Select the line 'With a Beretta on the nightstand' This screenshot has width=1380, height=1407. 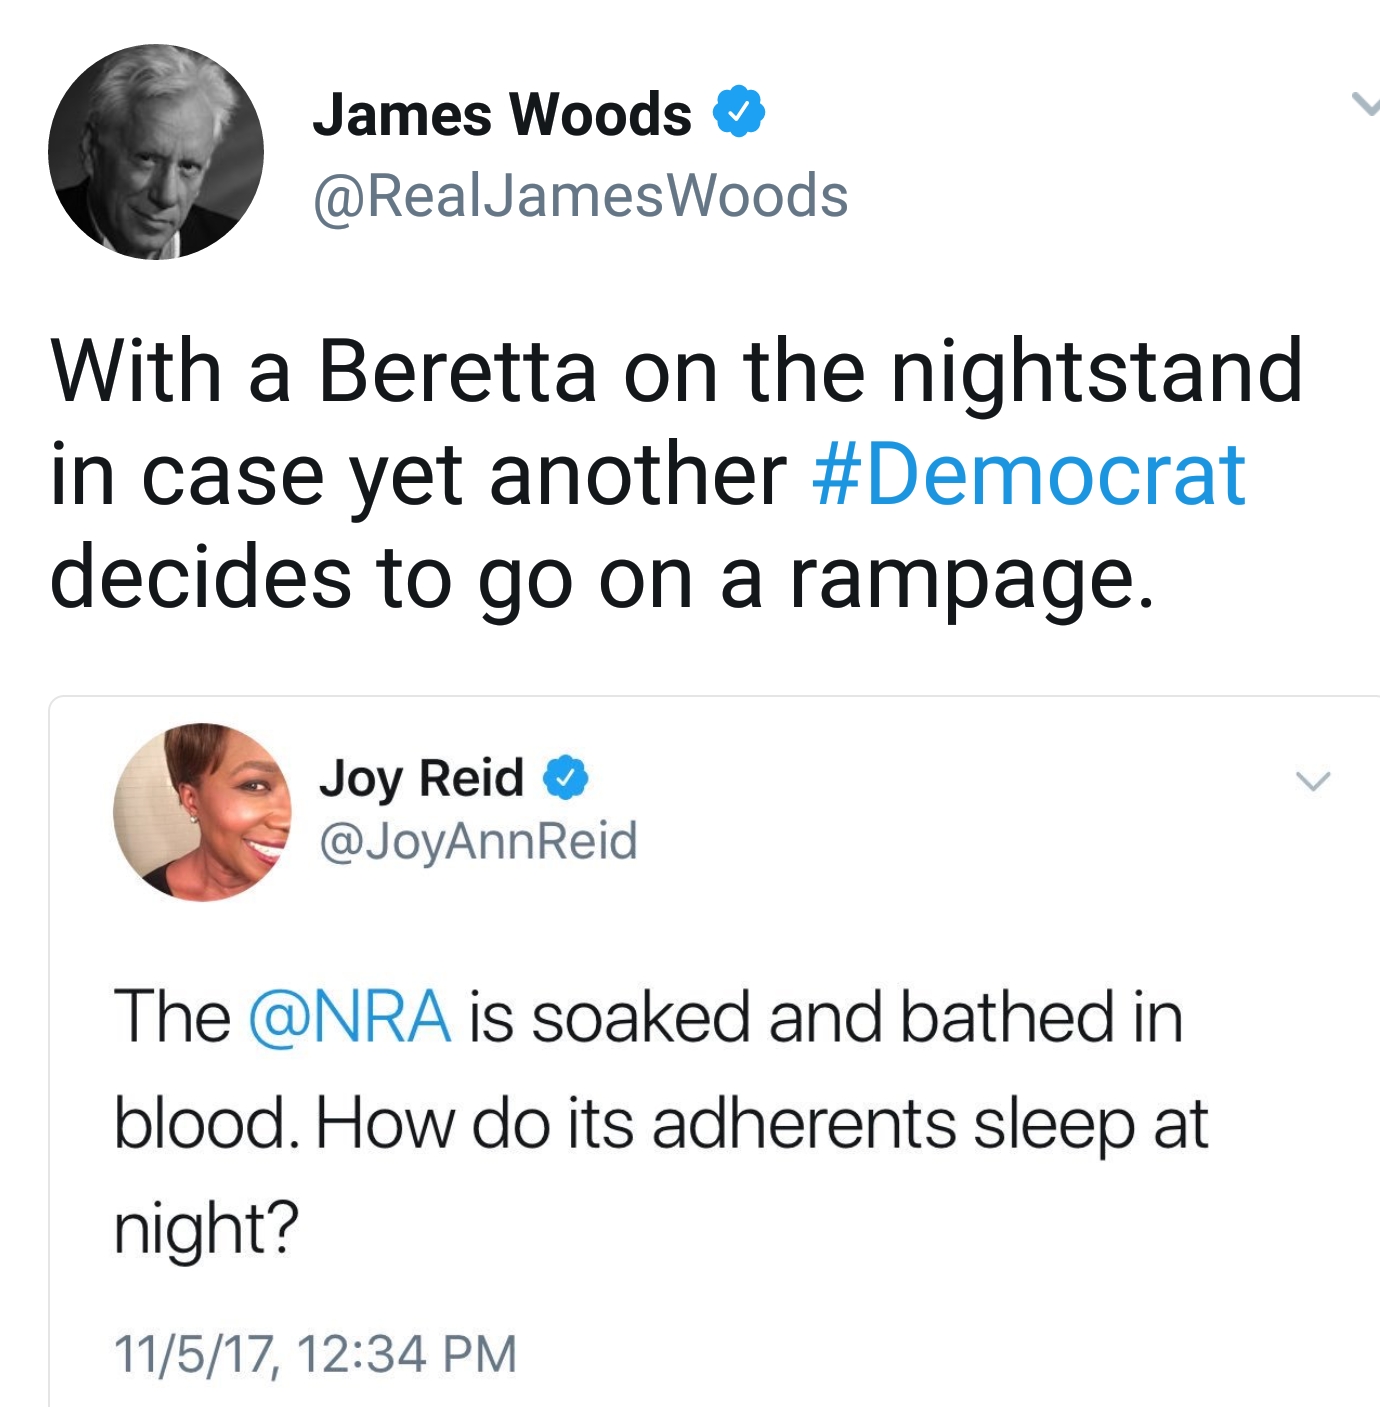pyautogui.click(x=677, y=371)
